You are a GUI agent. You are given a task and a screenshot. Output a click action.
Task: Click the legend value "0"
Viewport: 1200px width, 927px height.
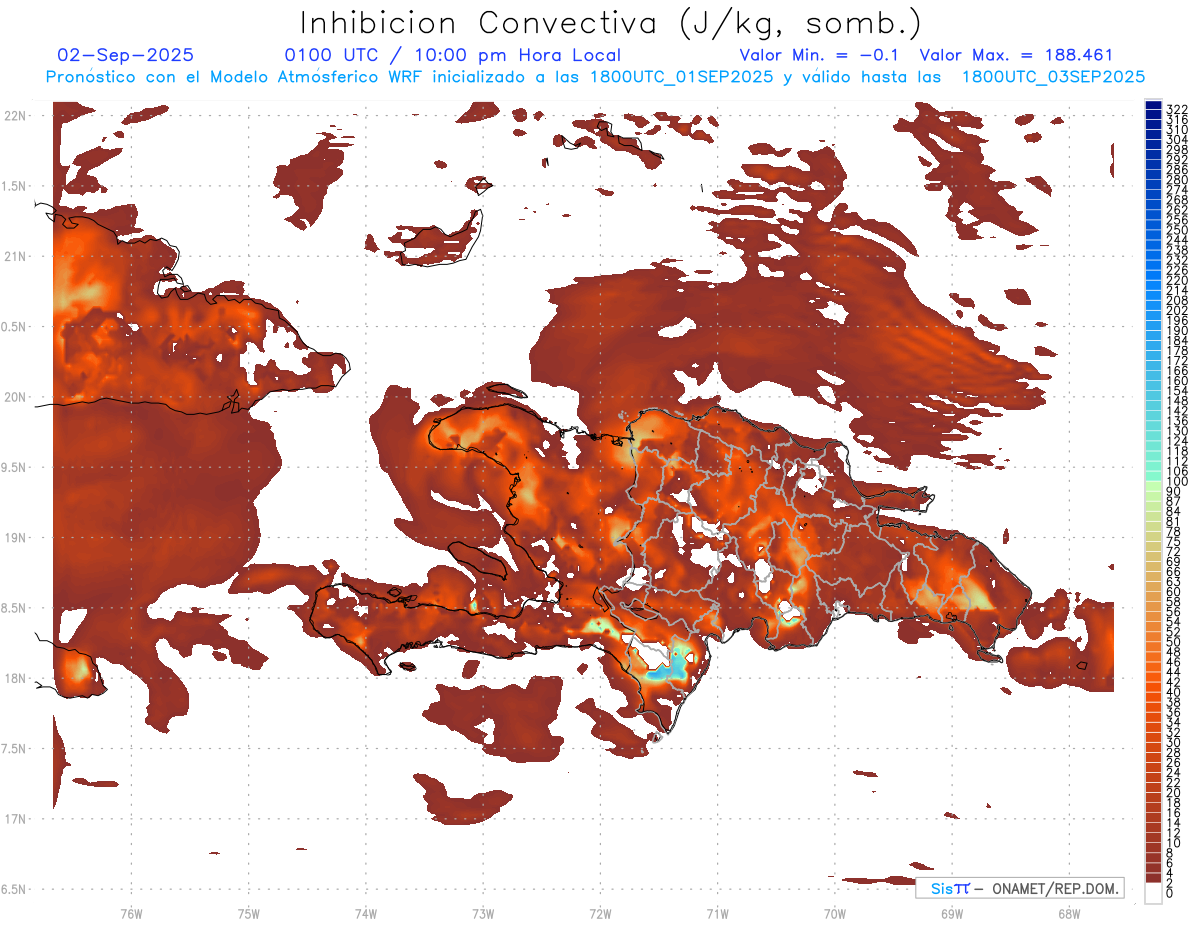1170,893
